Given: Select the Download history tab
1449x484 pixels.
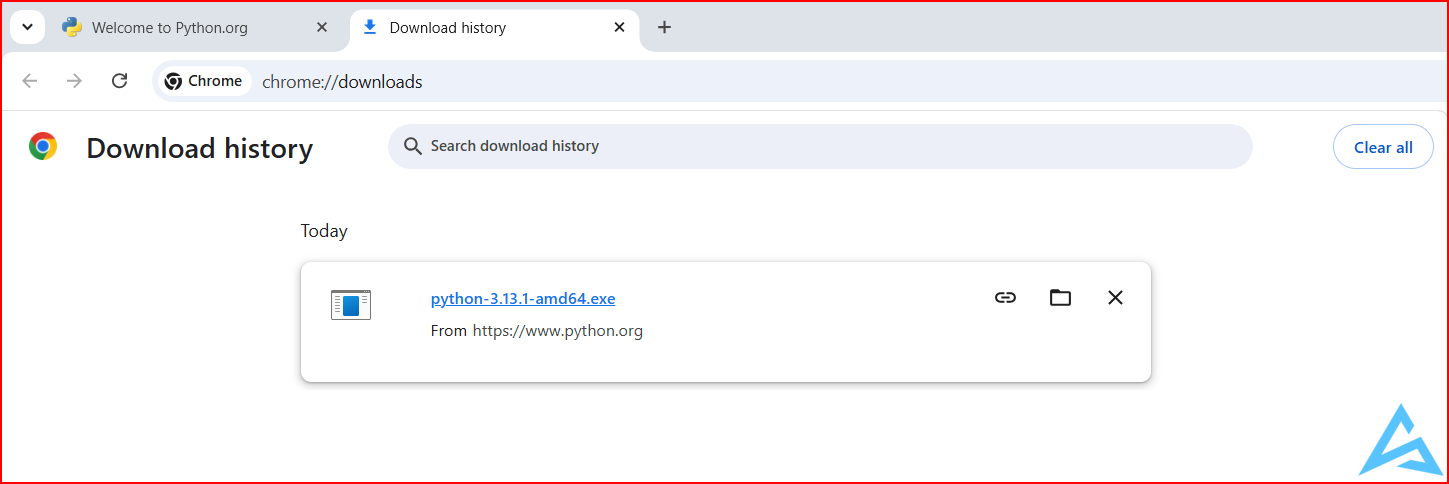Looking at the screenshot, I should [495, 28].
